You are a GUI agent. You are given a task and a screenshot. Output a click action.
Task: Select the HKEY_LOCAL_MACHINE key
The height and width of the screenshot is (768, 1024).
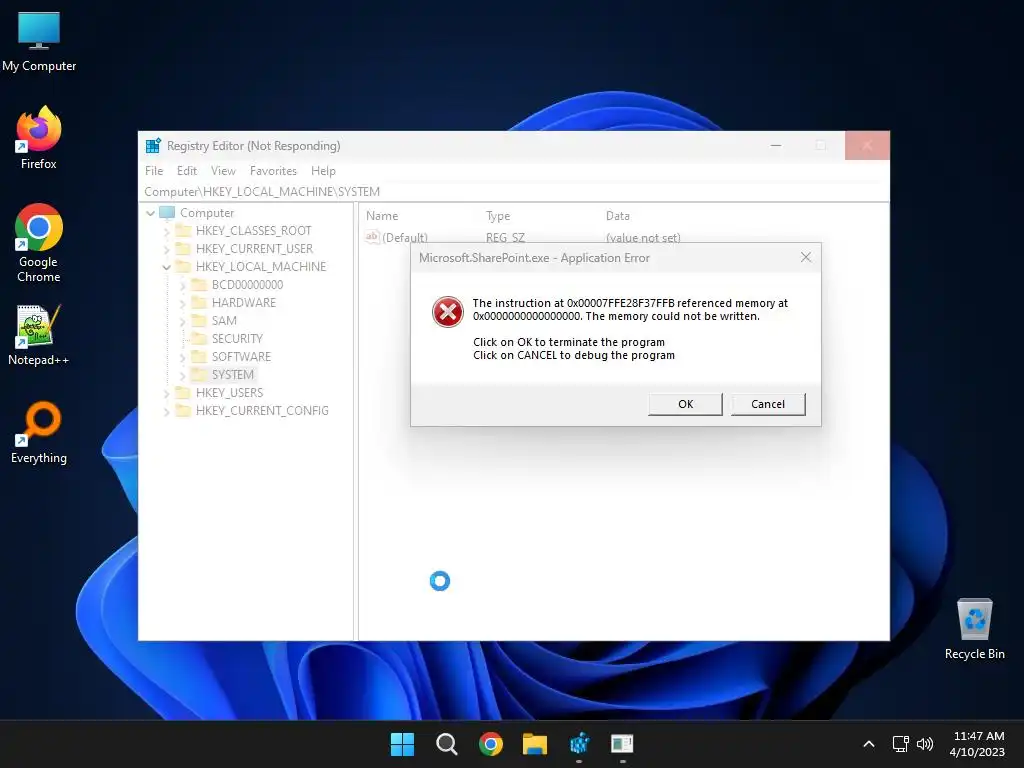click(261, 266)
